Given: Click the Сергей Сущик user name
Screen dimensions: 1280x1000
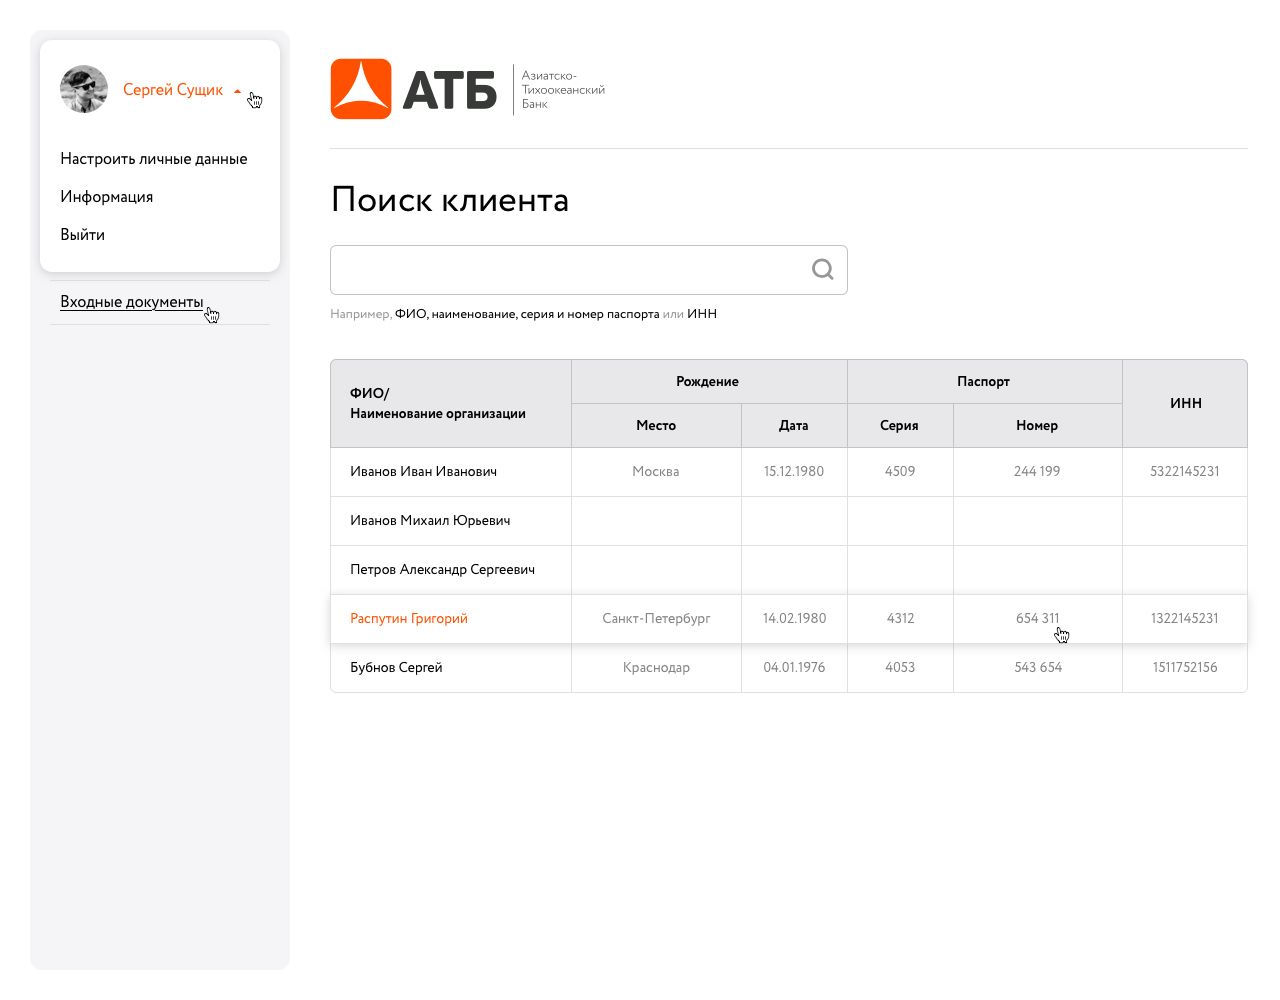Looking at the screenshot, I should (x=173, y=90).
